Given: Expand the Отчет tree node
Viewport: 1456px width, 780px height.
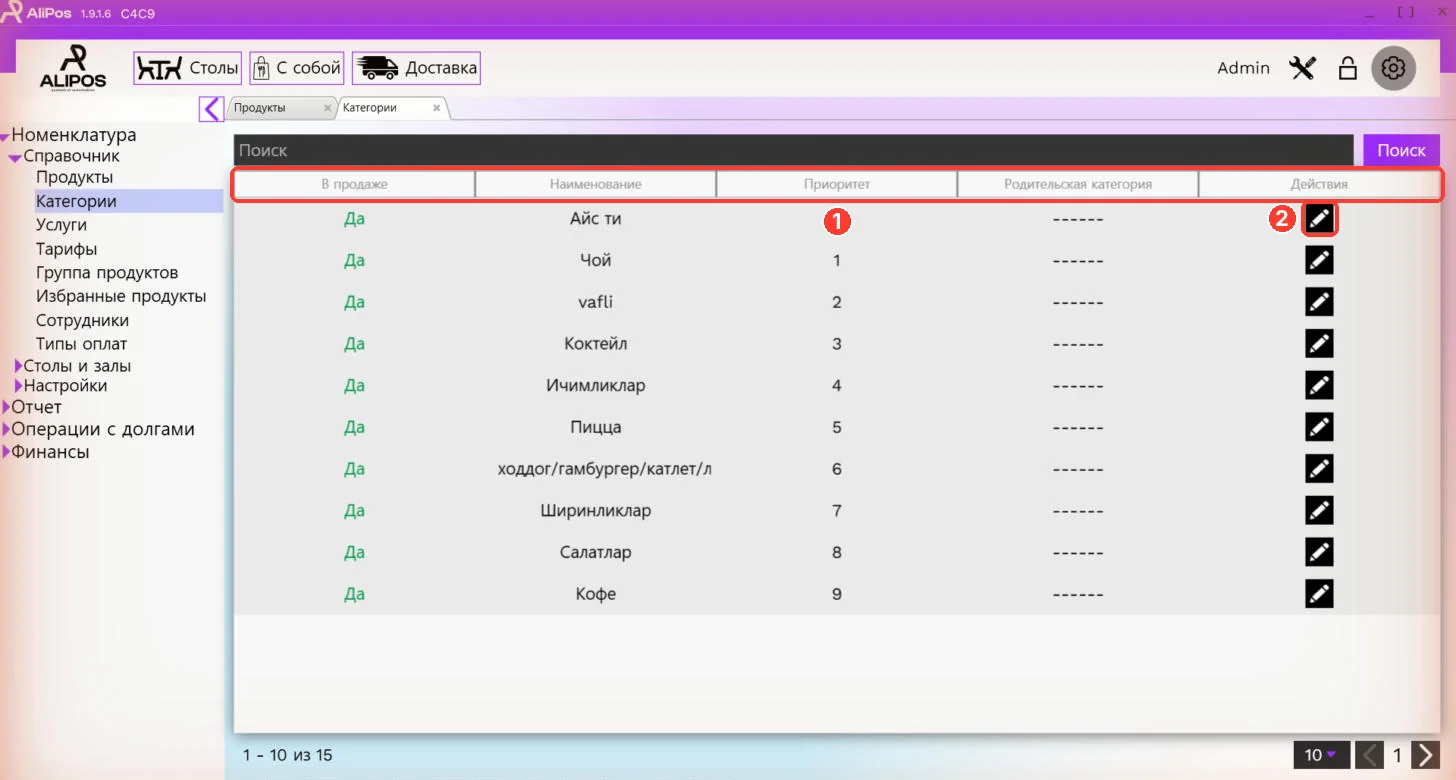Looking at the screenshot, I should (6, 407).
